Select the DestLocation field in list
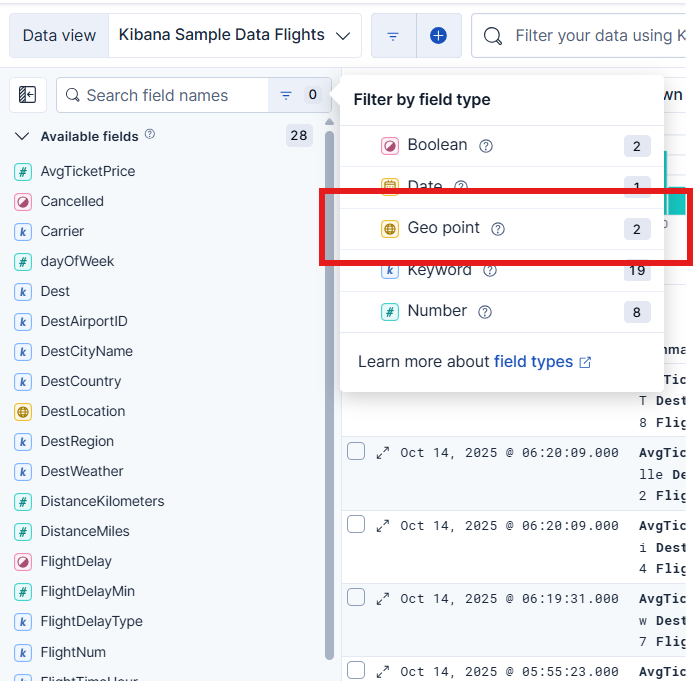The image size is (694, 681). click(x=83, y=411)
